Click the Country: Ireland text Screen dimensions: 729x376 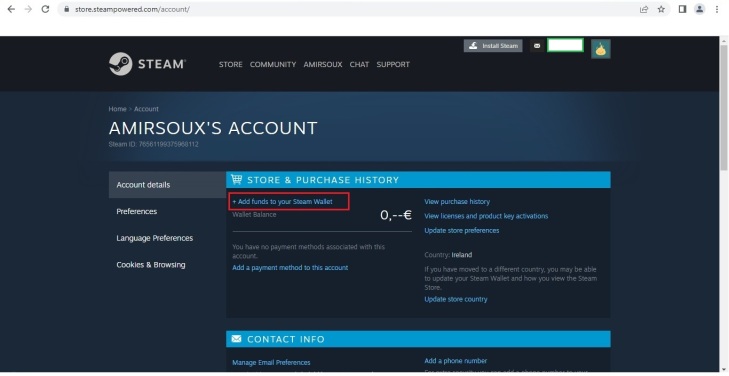pyautogui.click(x=448, y=255)
